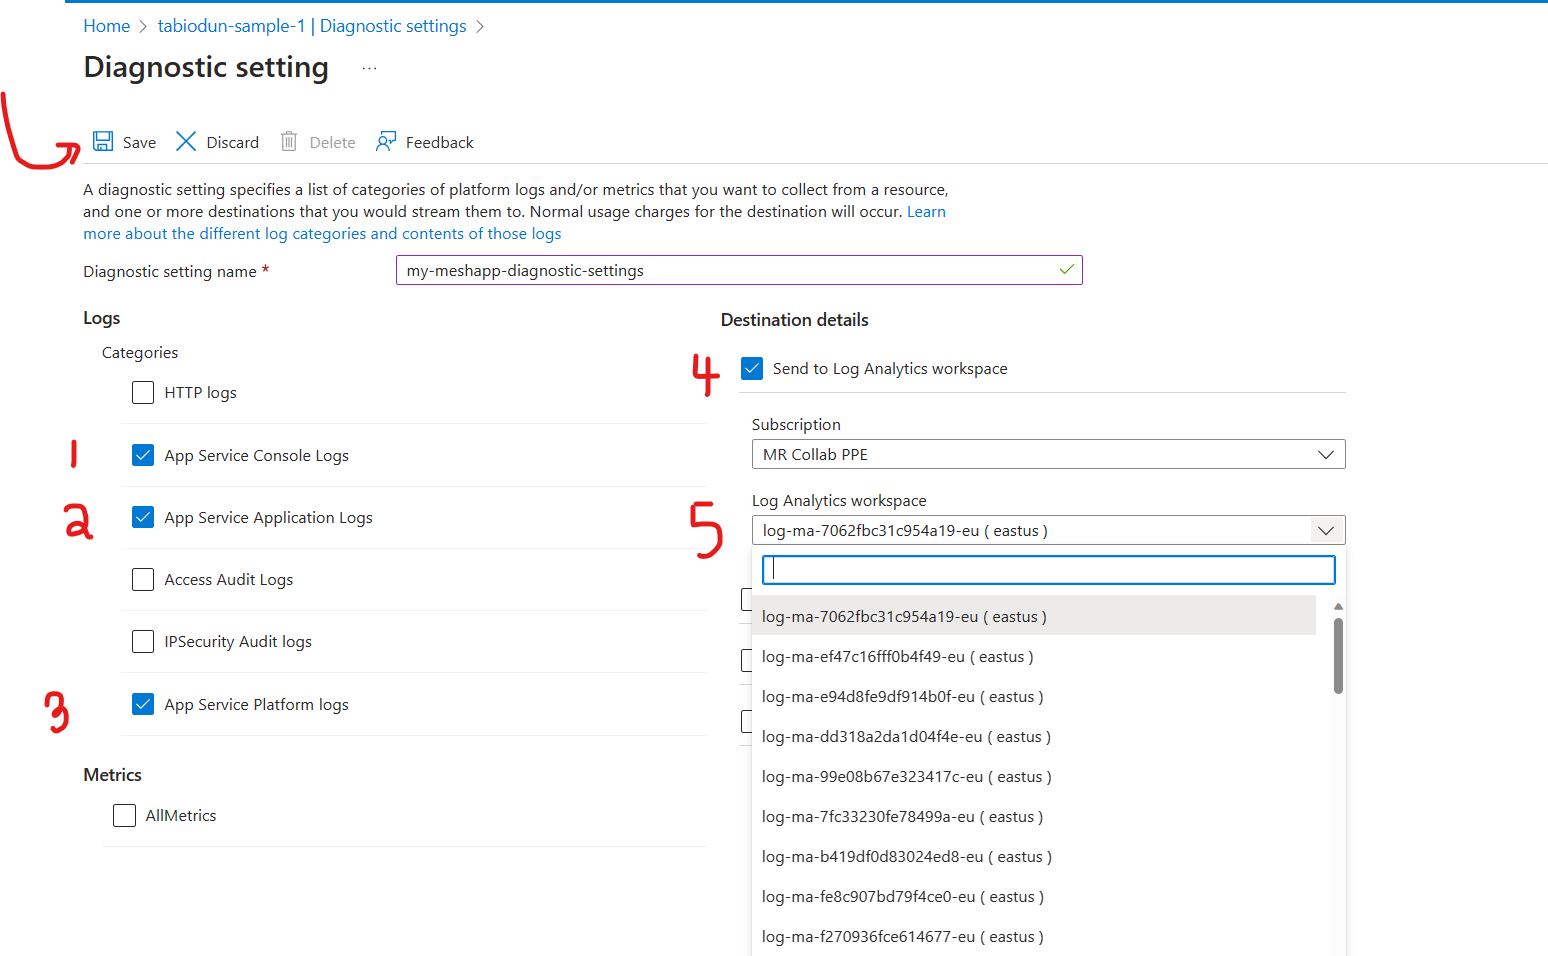Click the tabiodun-sample-1 breadcrumb item
Screen dimensions: 1548x956
click(311, 25)
